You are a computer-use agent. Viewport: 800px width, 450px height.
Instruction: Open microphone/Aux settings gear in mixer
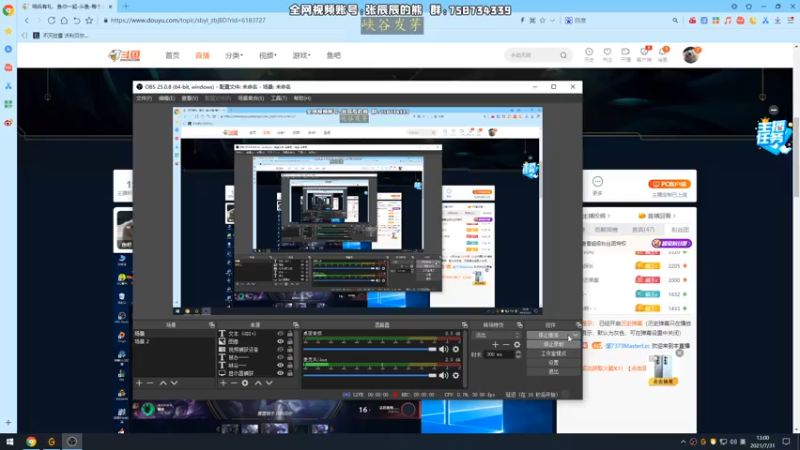point(456,375)
